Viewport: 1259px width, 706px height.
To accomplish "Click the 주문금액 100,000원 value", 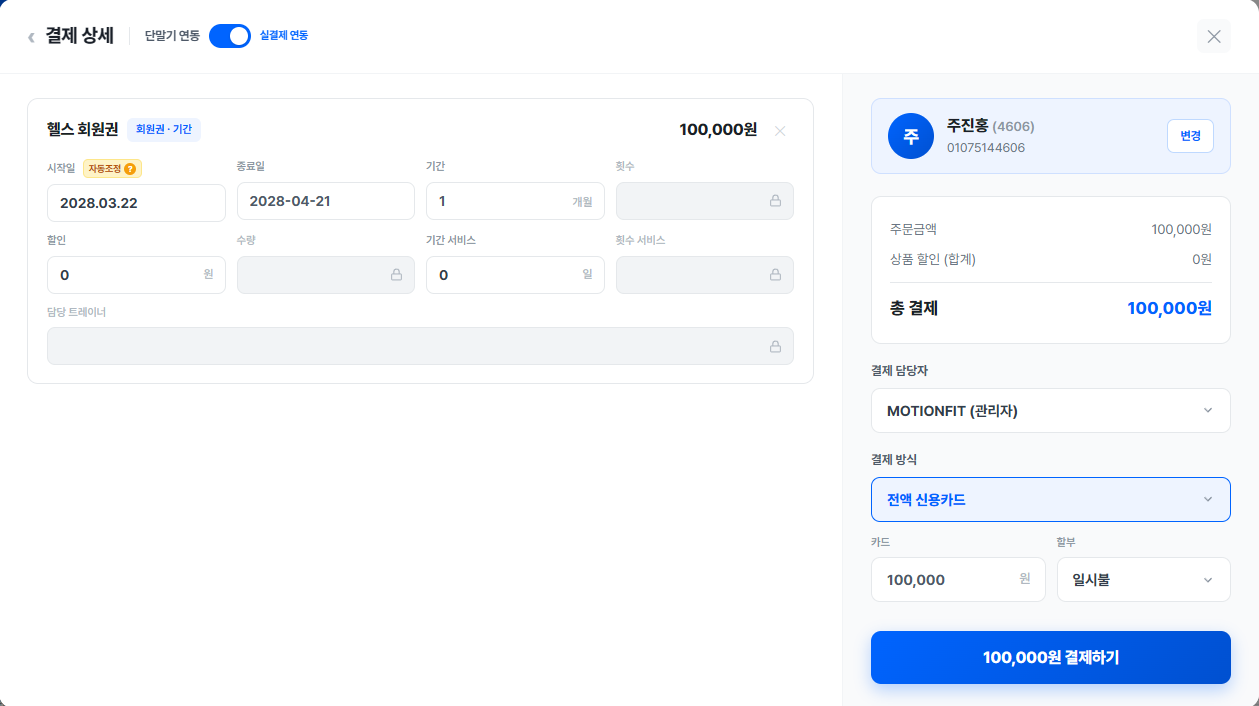I will coord(1181,229).
